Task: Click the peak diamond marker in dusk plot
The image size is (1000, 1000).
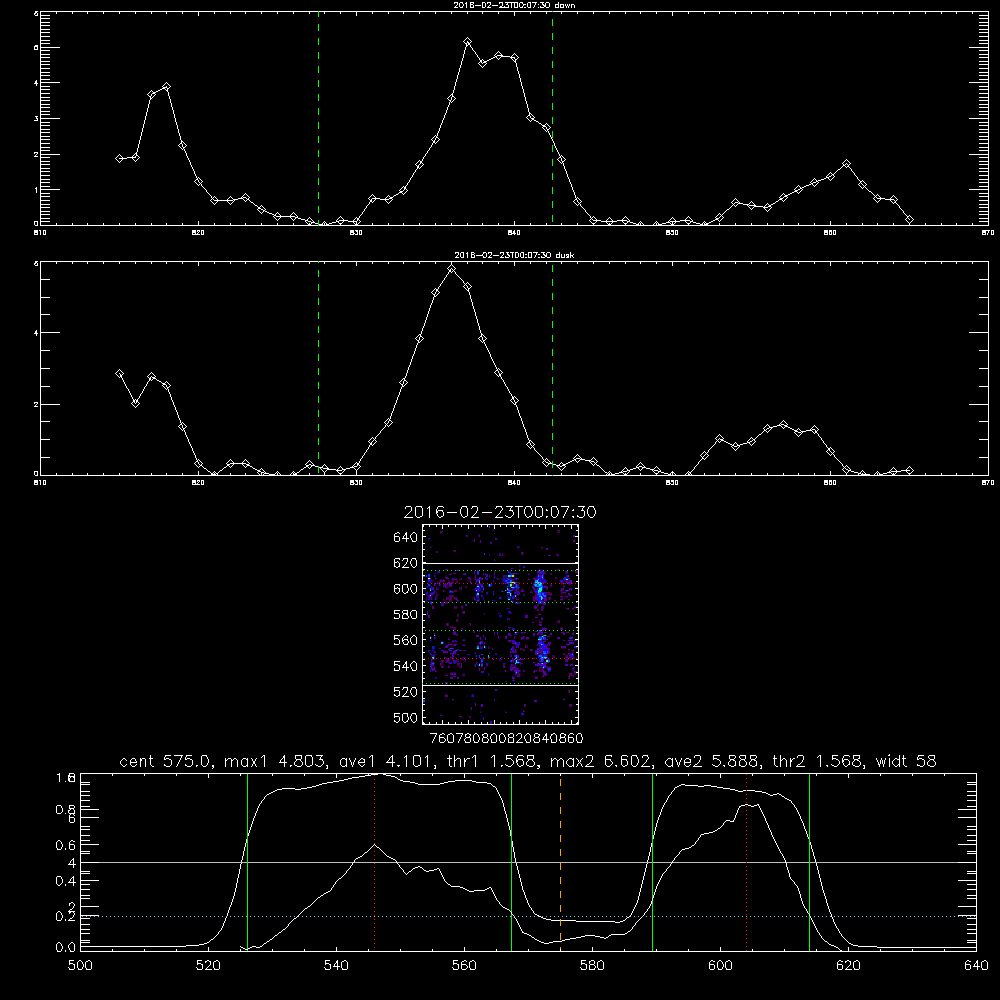Action: tap(452, 268)
